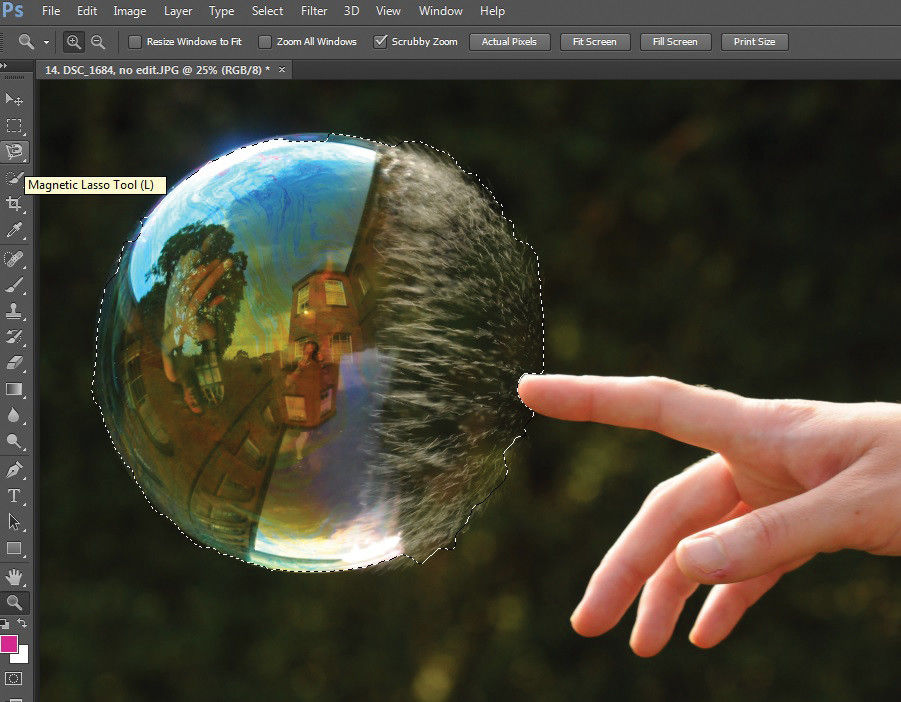Enable Resize Windows to Fit checkbox
901x702 pixels.
pos(135,42)
